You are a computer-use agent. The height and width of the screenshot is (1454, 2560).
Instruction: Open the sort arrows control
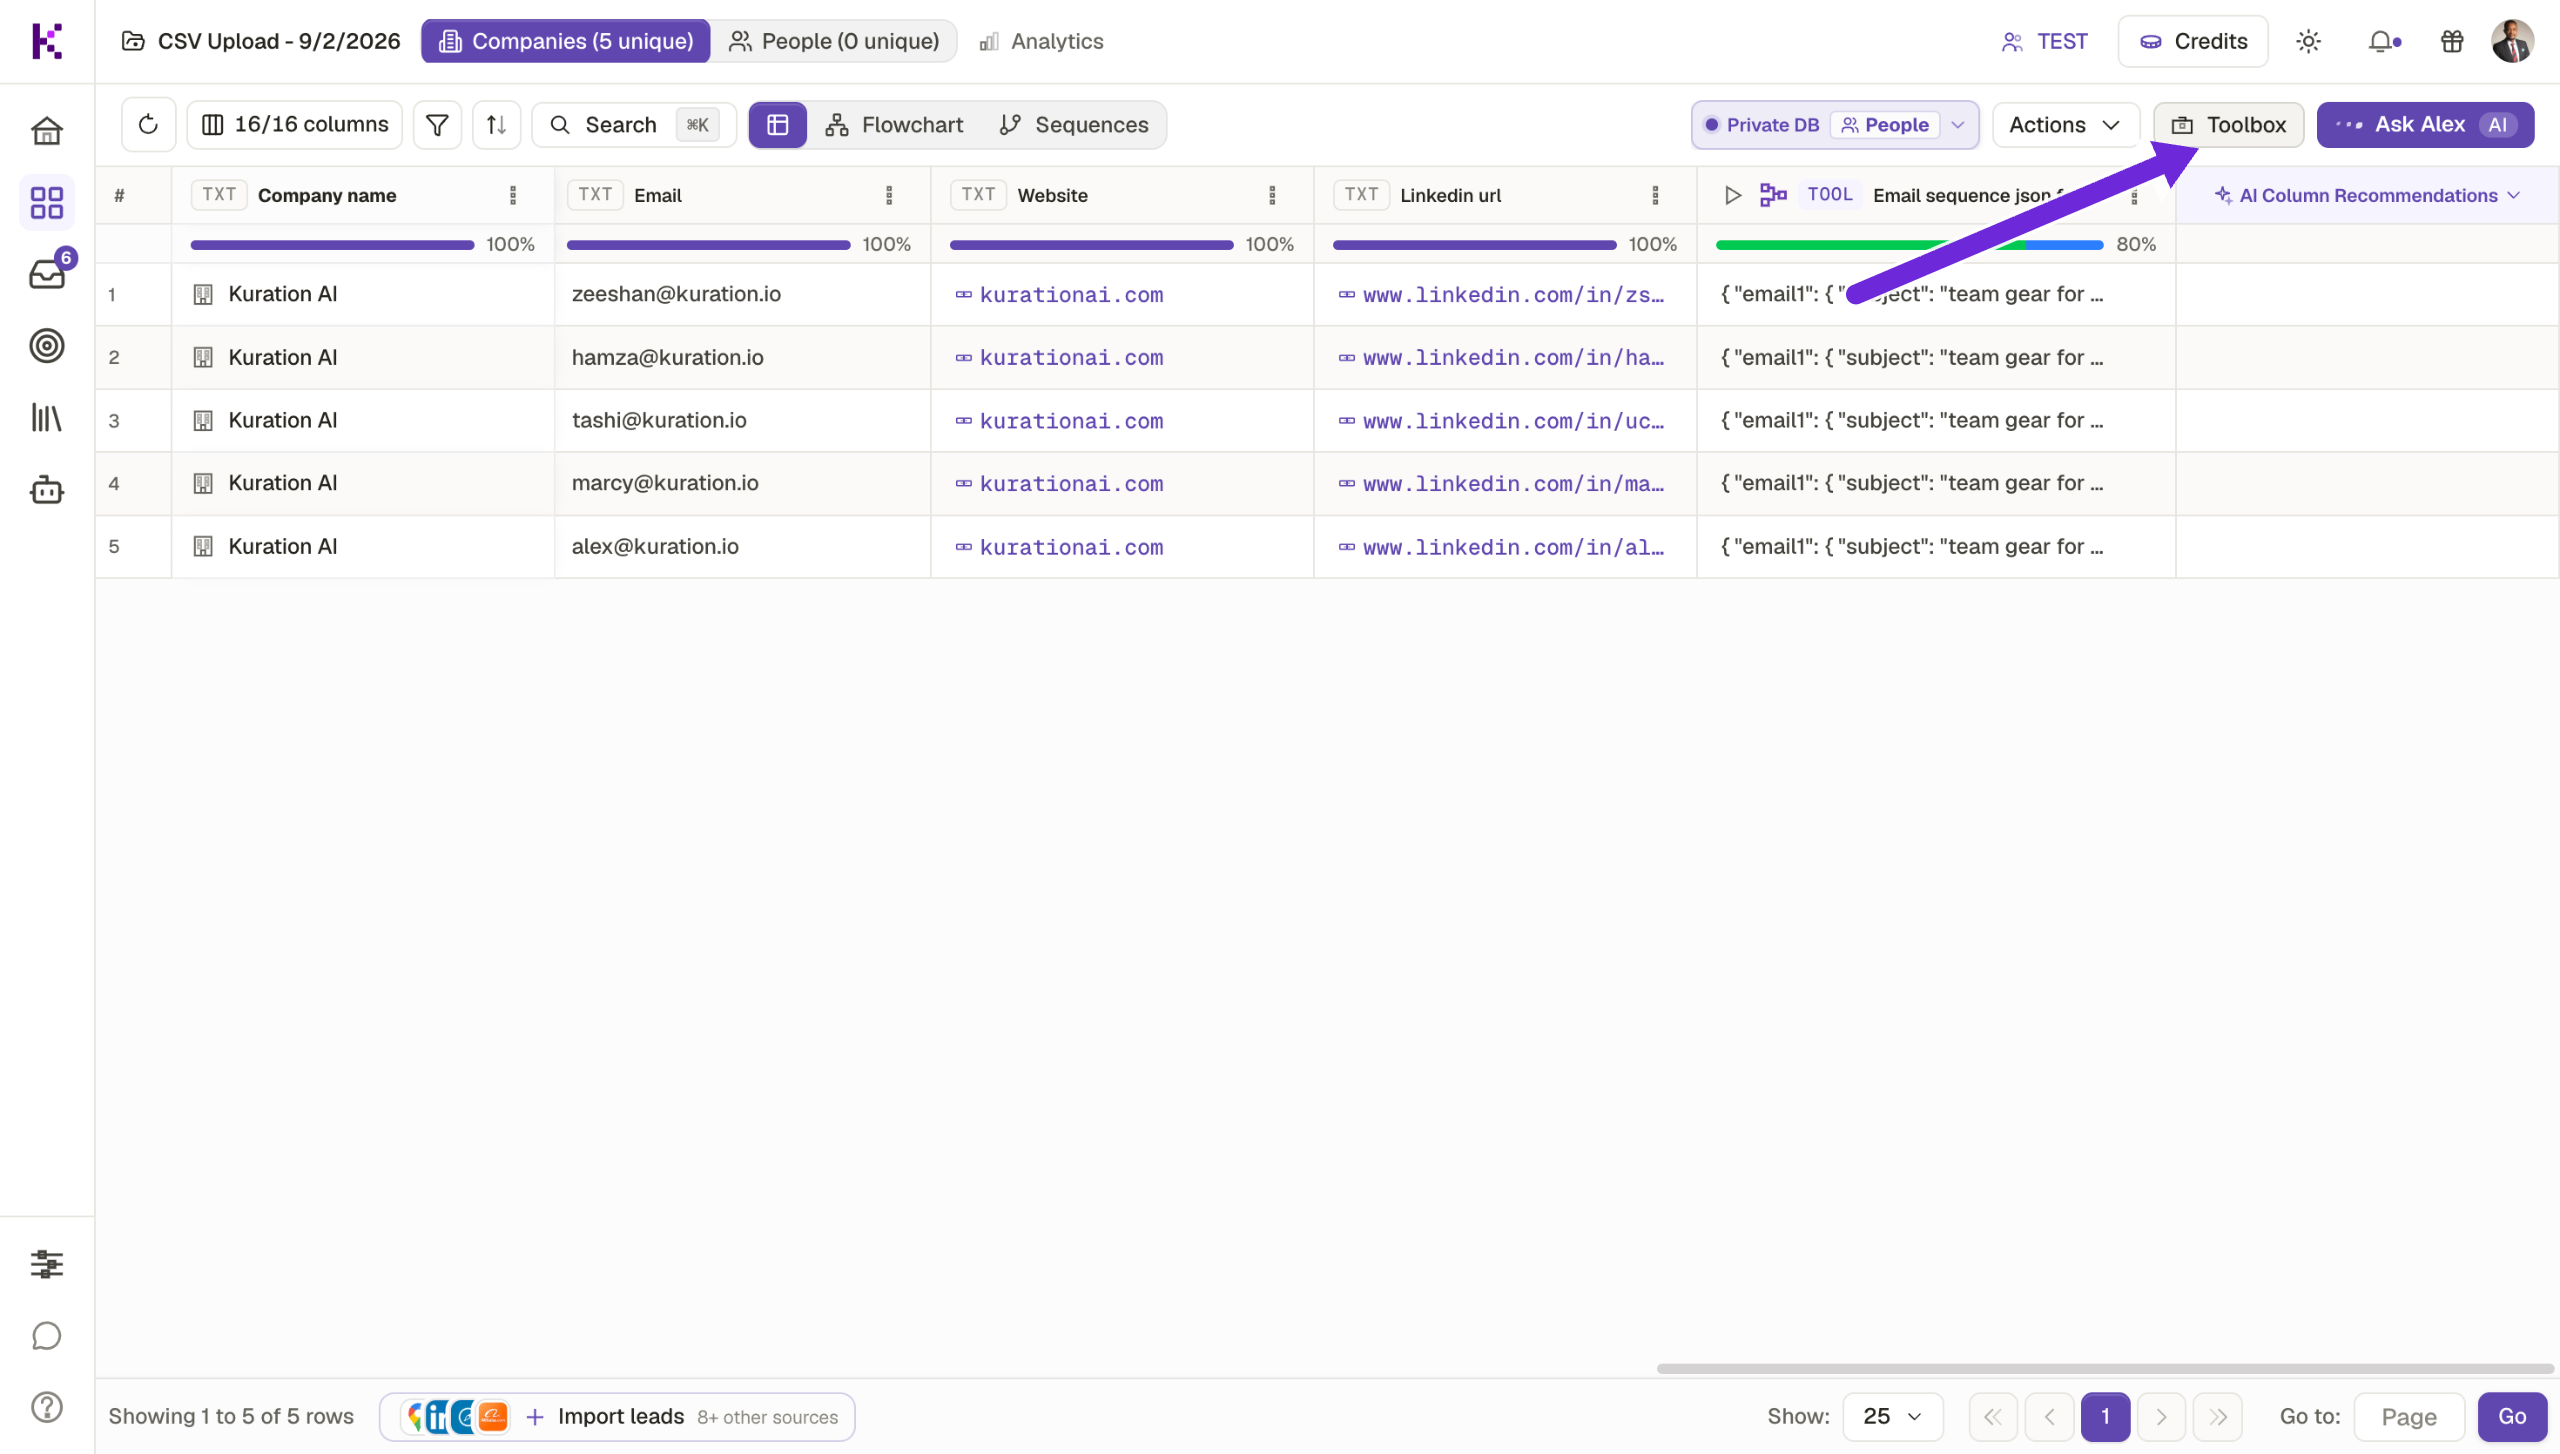coord(496,125)
